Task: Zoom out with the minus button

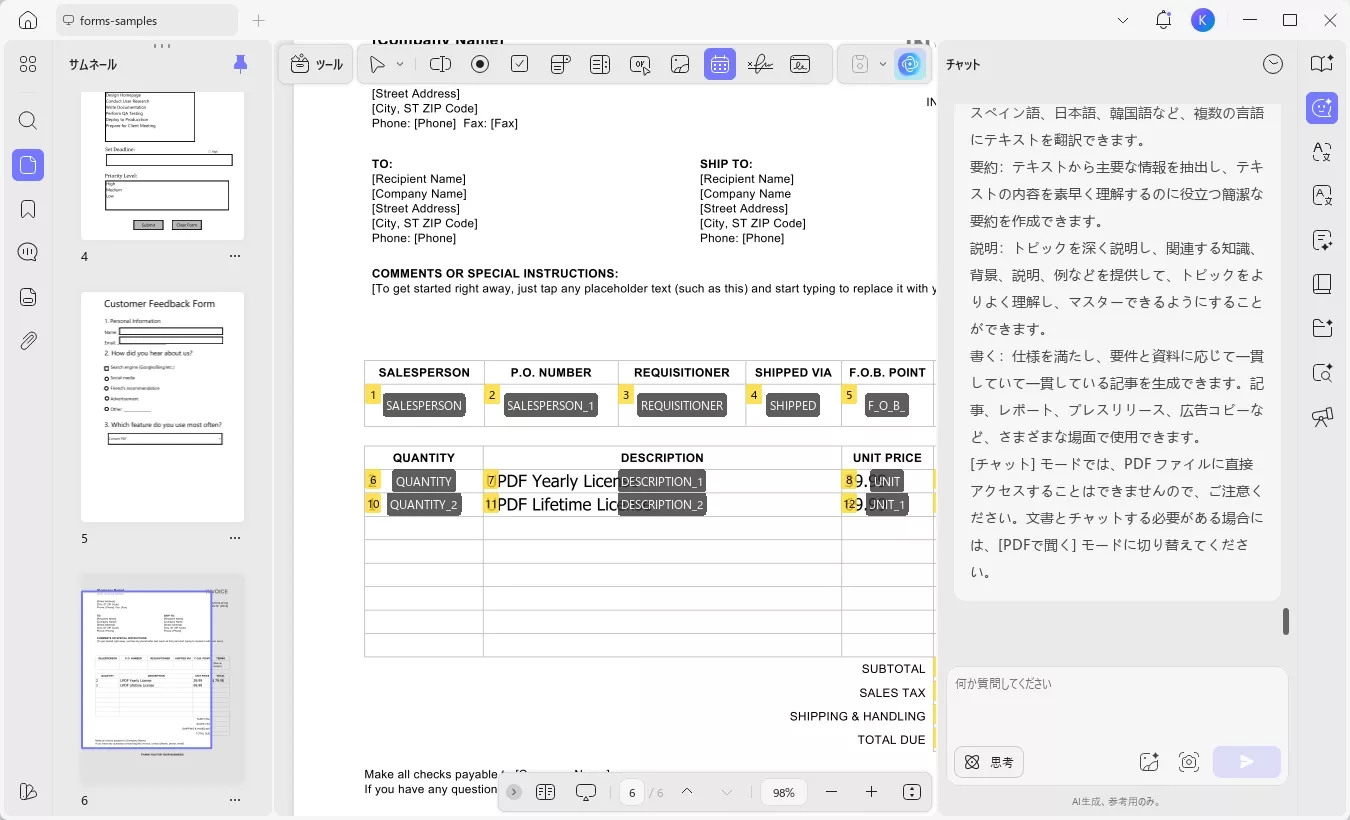Action: [831, 792]
